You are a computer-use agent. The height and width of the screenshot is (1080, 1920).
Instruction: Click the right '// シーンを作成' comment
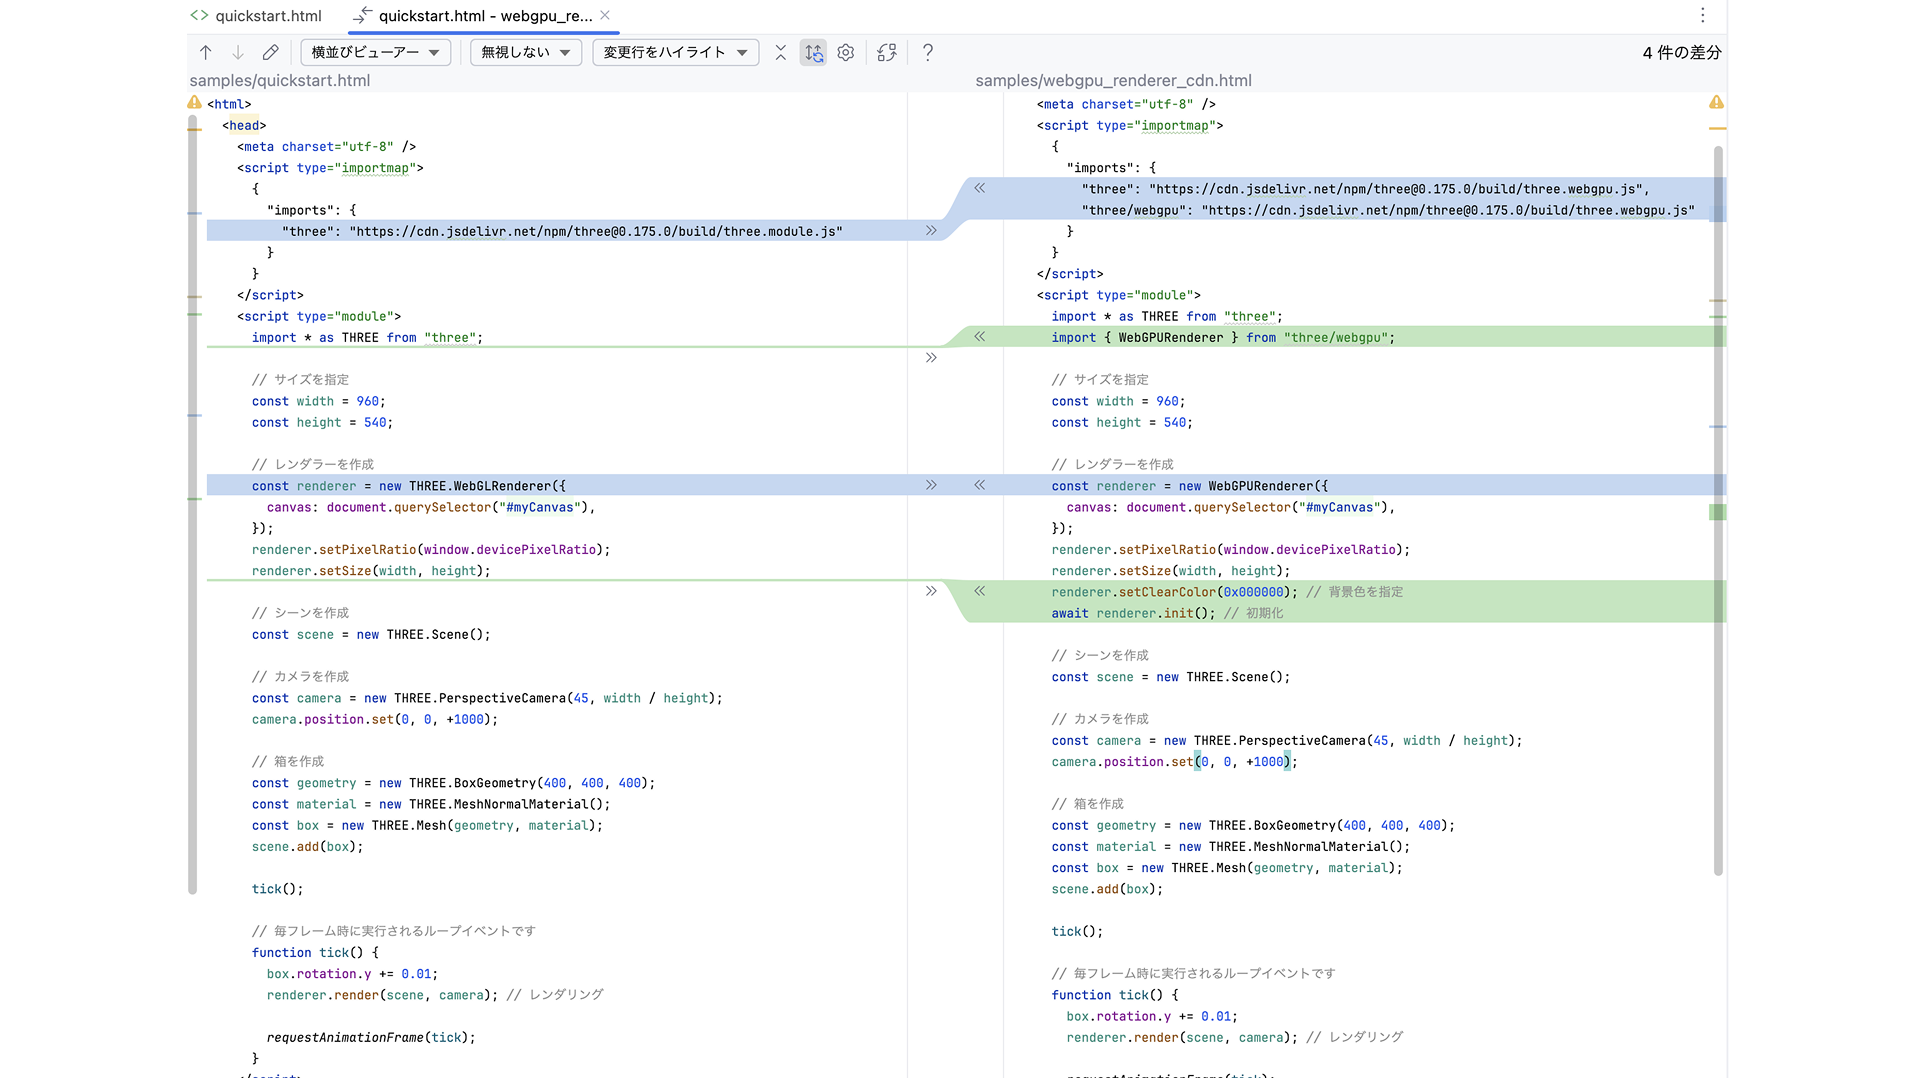1100,655
